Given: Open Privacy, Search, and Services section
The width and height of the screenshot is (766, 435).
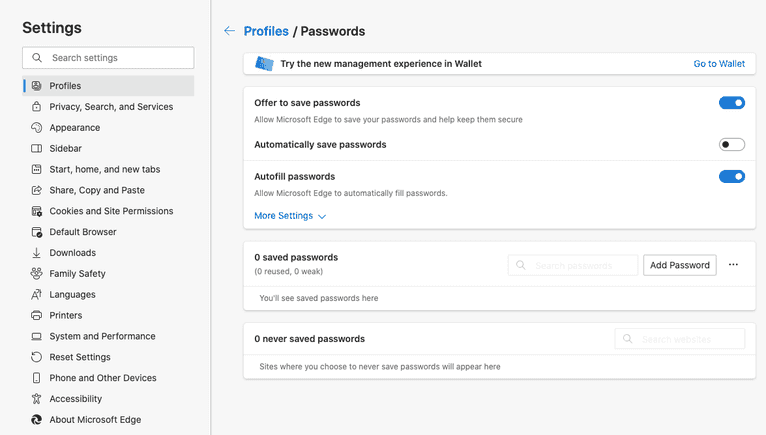Looking at the screenshot, I should tap(111, 107).
